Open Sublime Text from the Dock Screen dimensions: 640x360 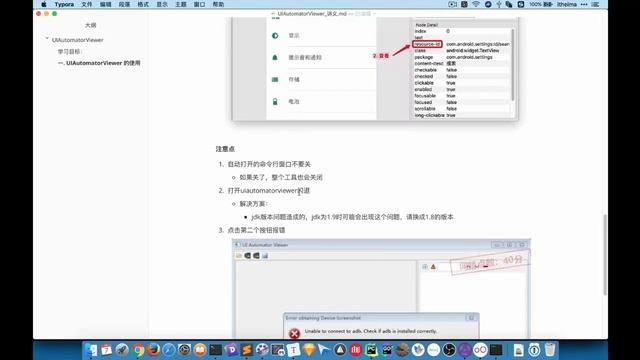click(x=247, y=350)
